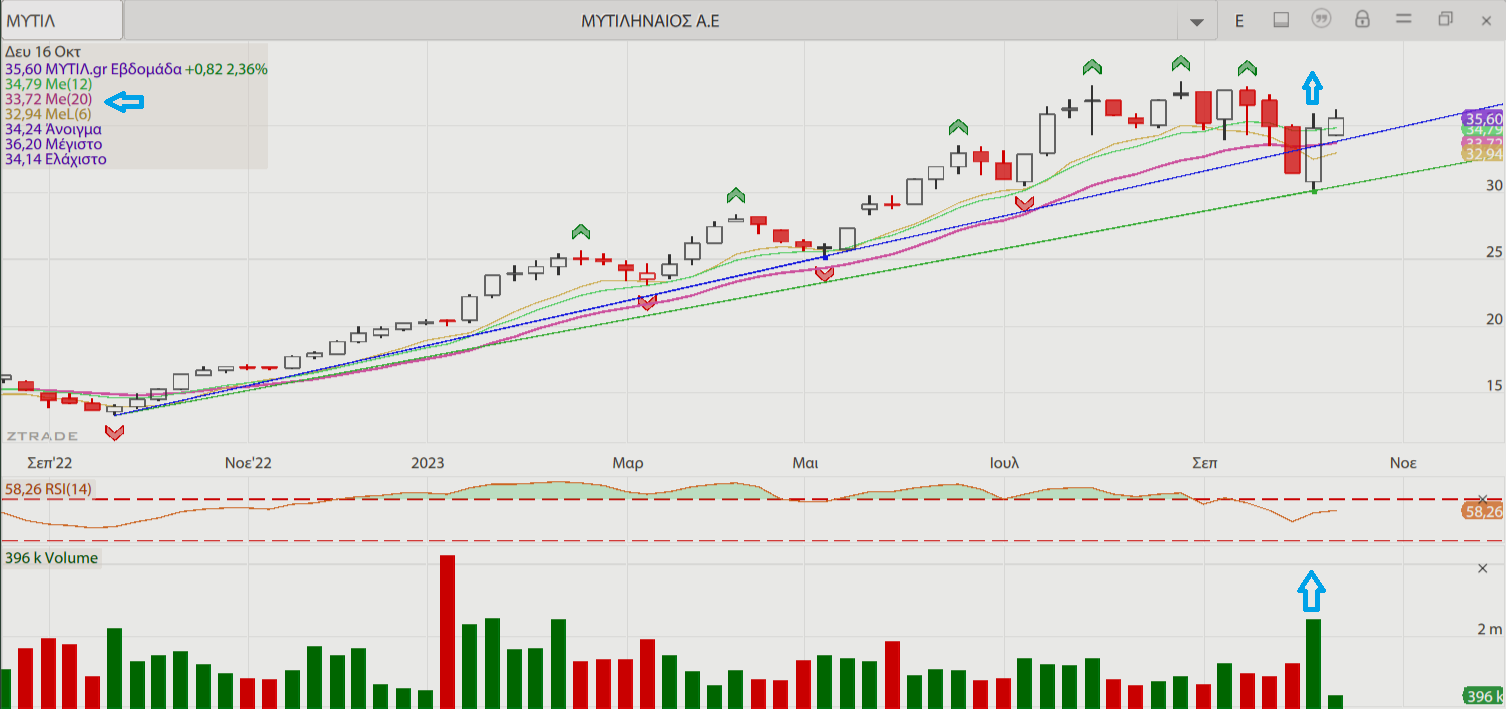
Task: Click the 36,20 Μέγιστο legend row
Action: point(53,144)
